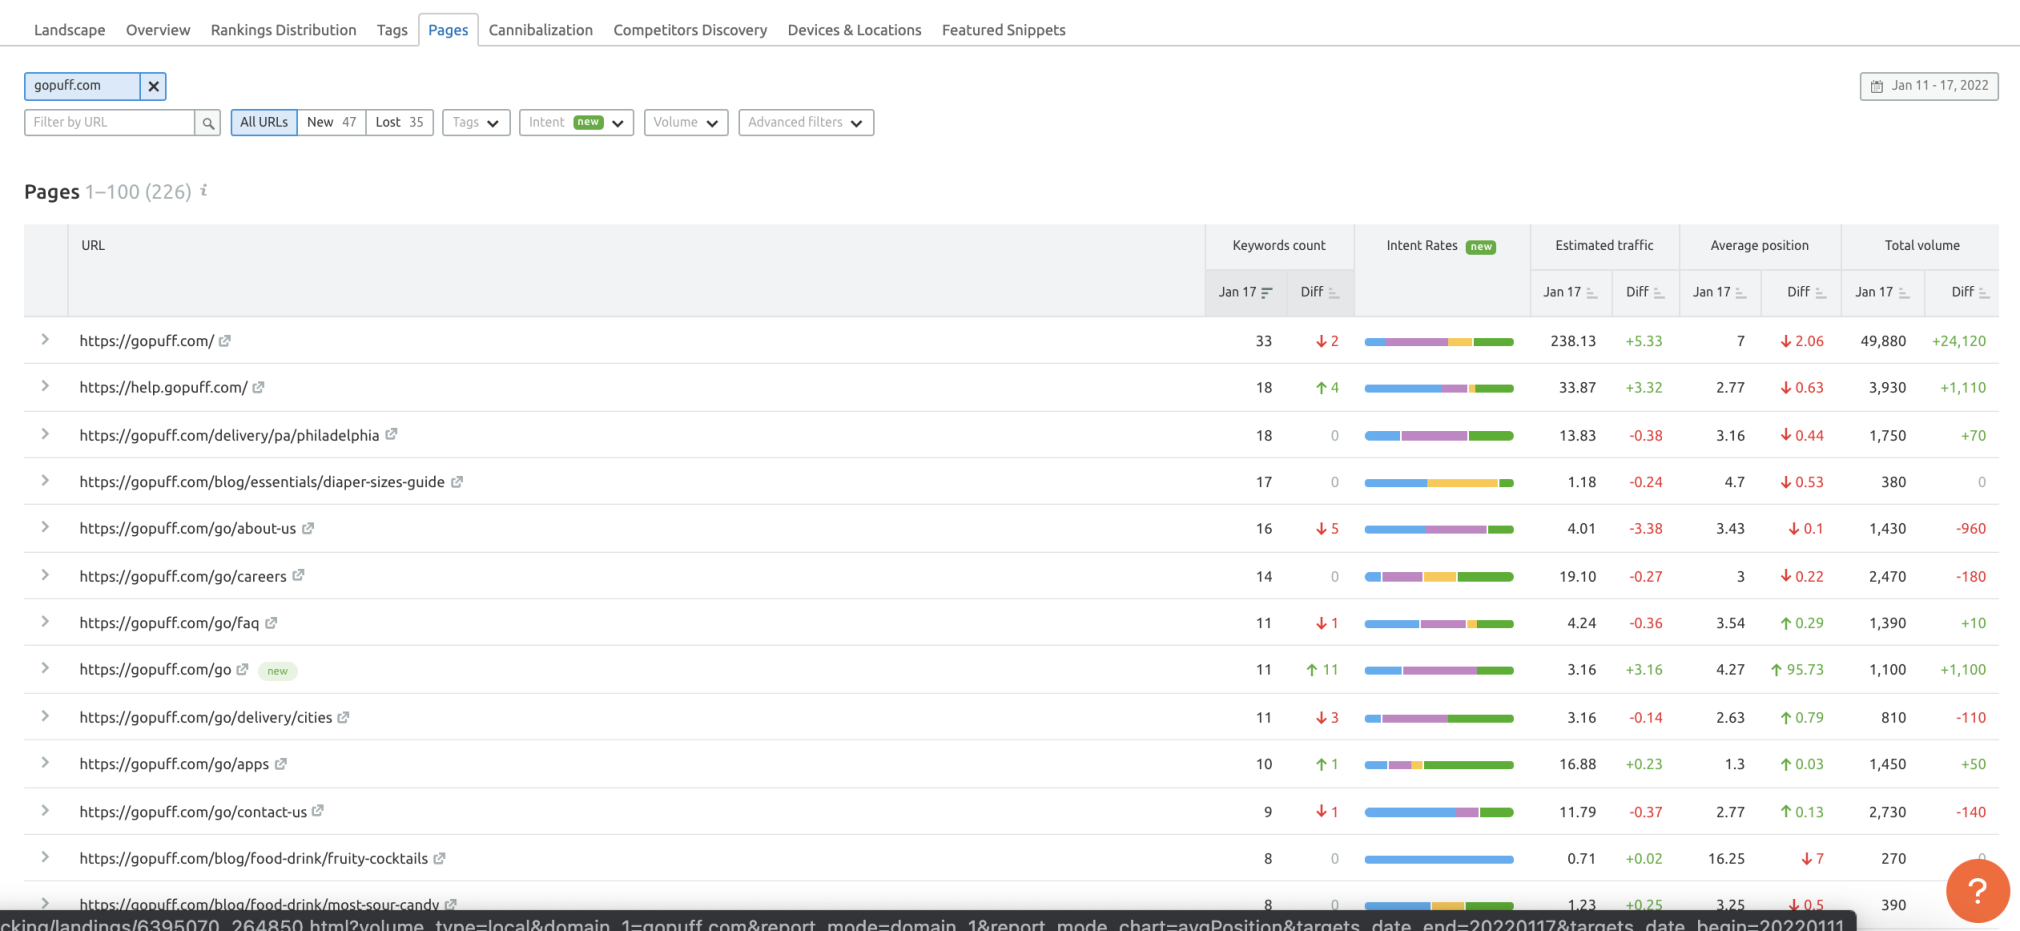
Task: Open external link icon for philadelphia delivery URL
Action: click(x=391, y=435)
